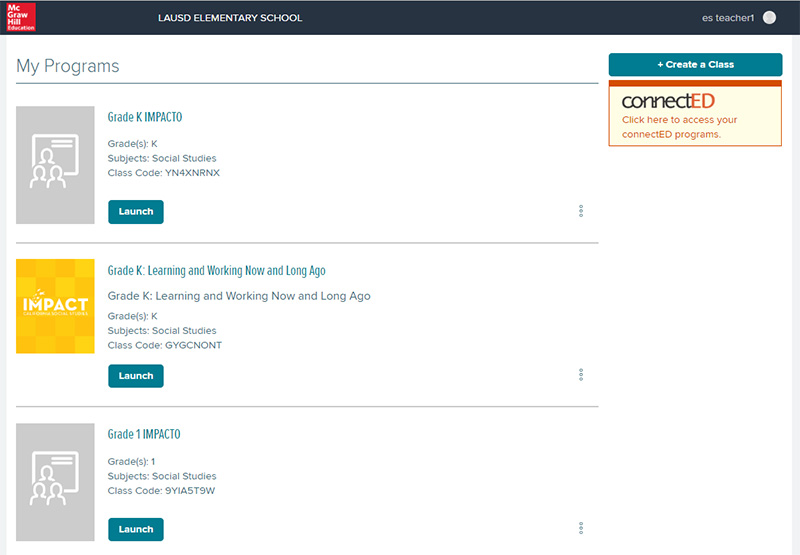This screenshot has width=800, height=555.
Task: Open Grade K: Learning and Working title link
Action: tap(216, 270)
